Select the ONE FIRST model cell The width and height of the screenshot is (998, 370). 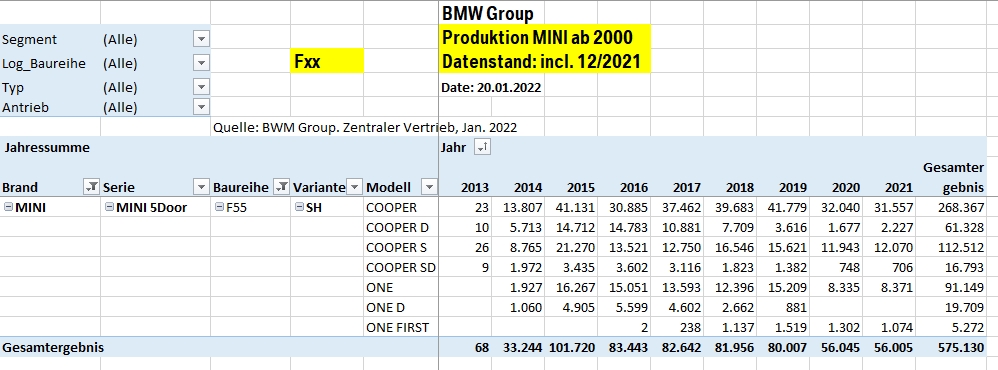click(401, 328)
